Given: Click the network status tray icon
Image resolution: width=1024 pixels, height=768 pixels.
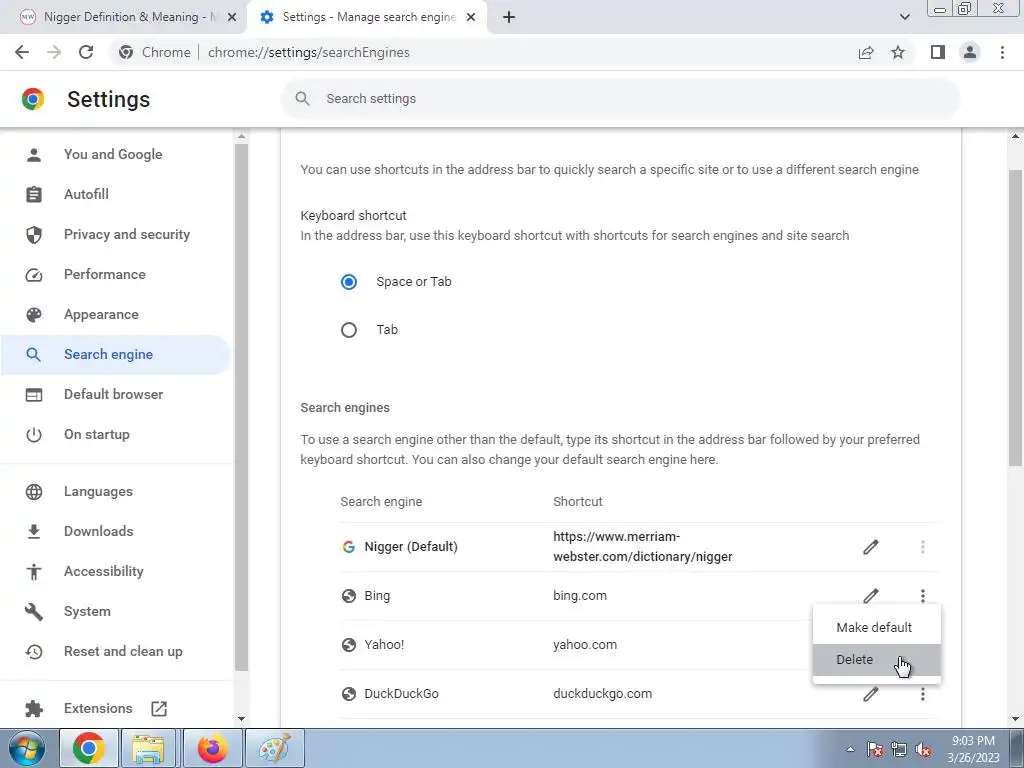Looking at the screenshot, I should [899, 750].
